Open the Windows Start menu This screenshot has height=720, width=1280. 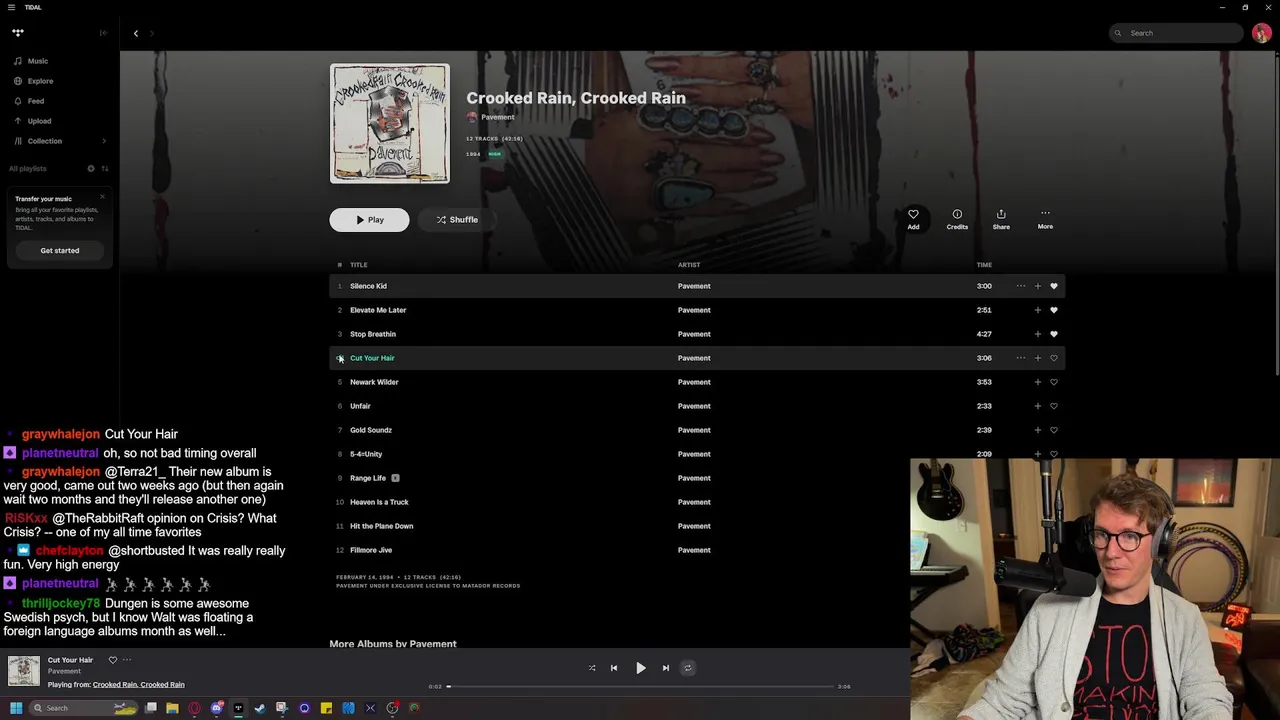[x=16, y=708]
